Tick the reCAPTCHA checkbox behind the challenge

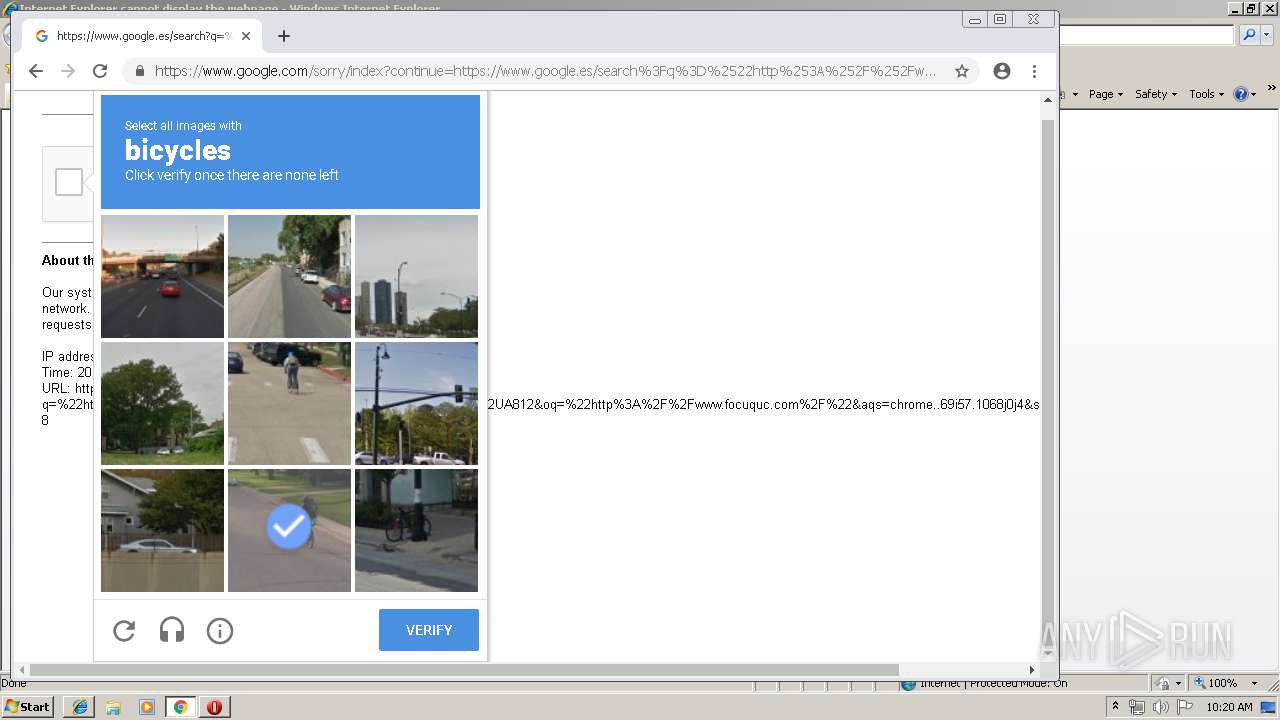pyautogui.click(x=69, y=182)
